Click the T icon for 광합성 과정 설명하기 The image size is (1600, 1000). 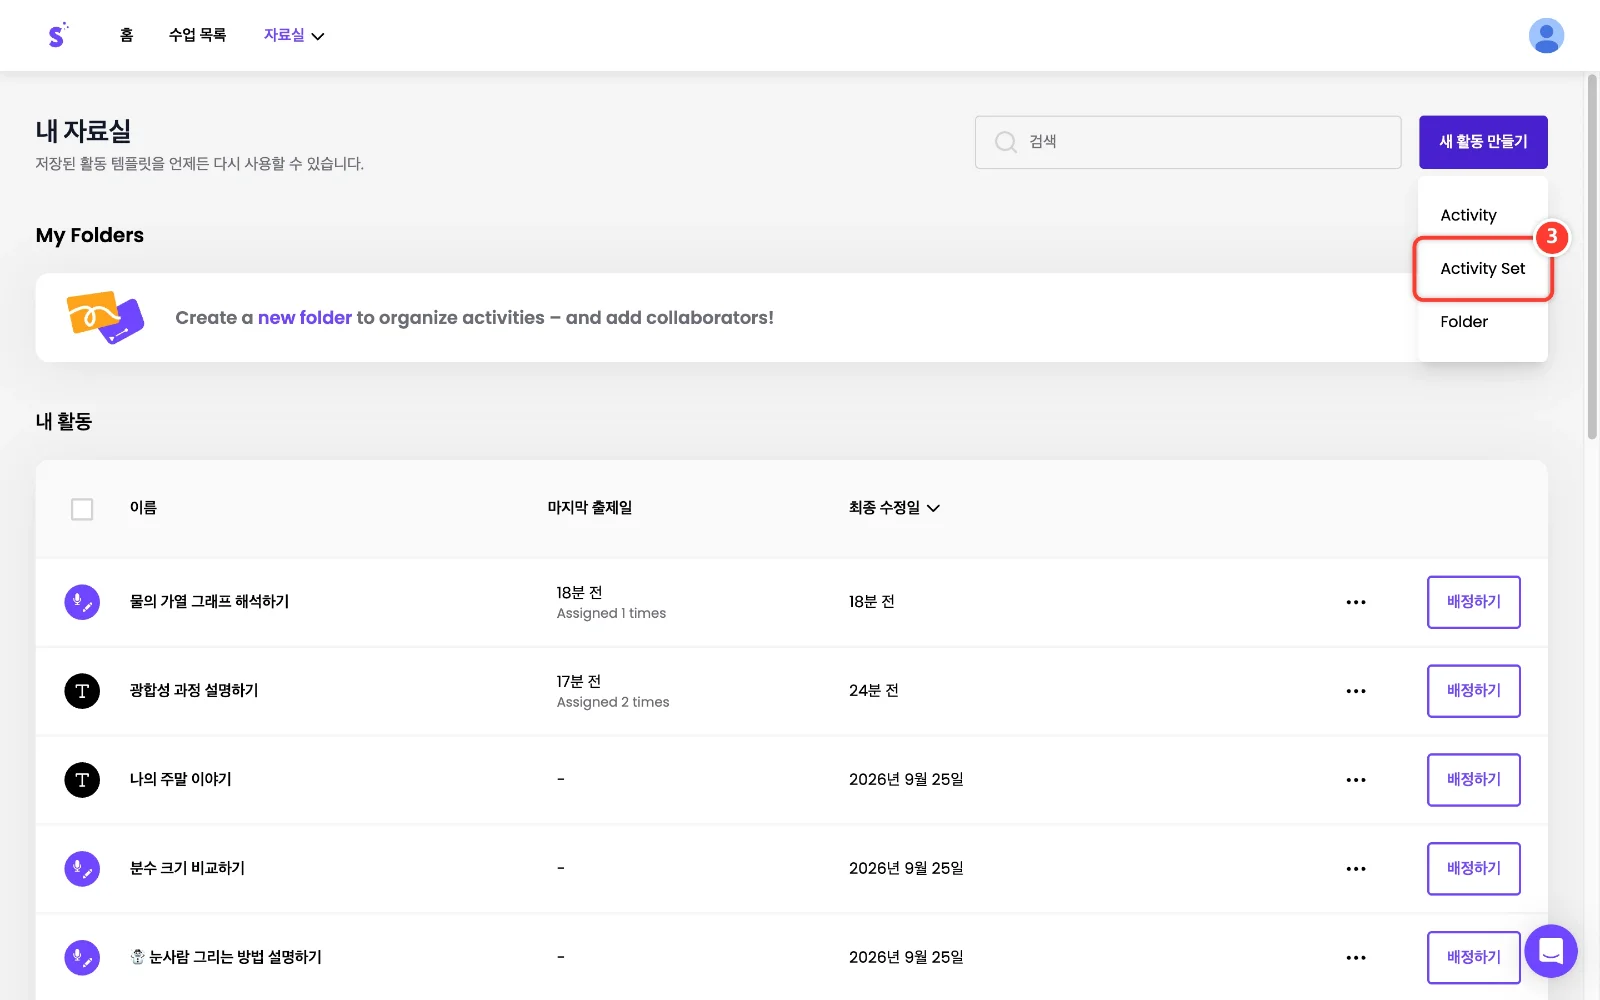pos(82,691)
